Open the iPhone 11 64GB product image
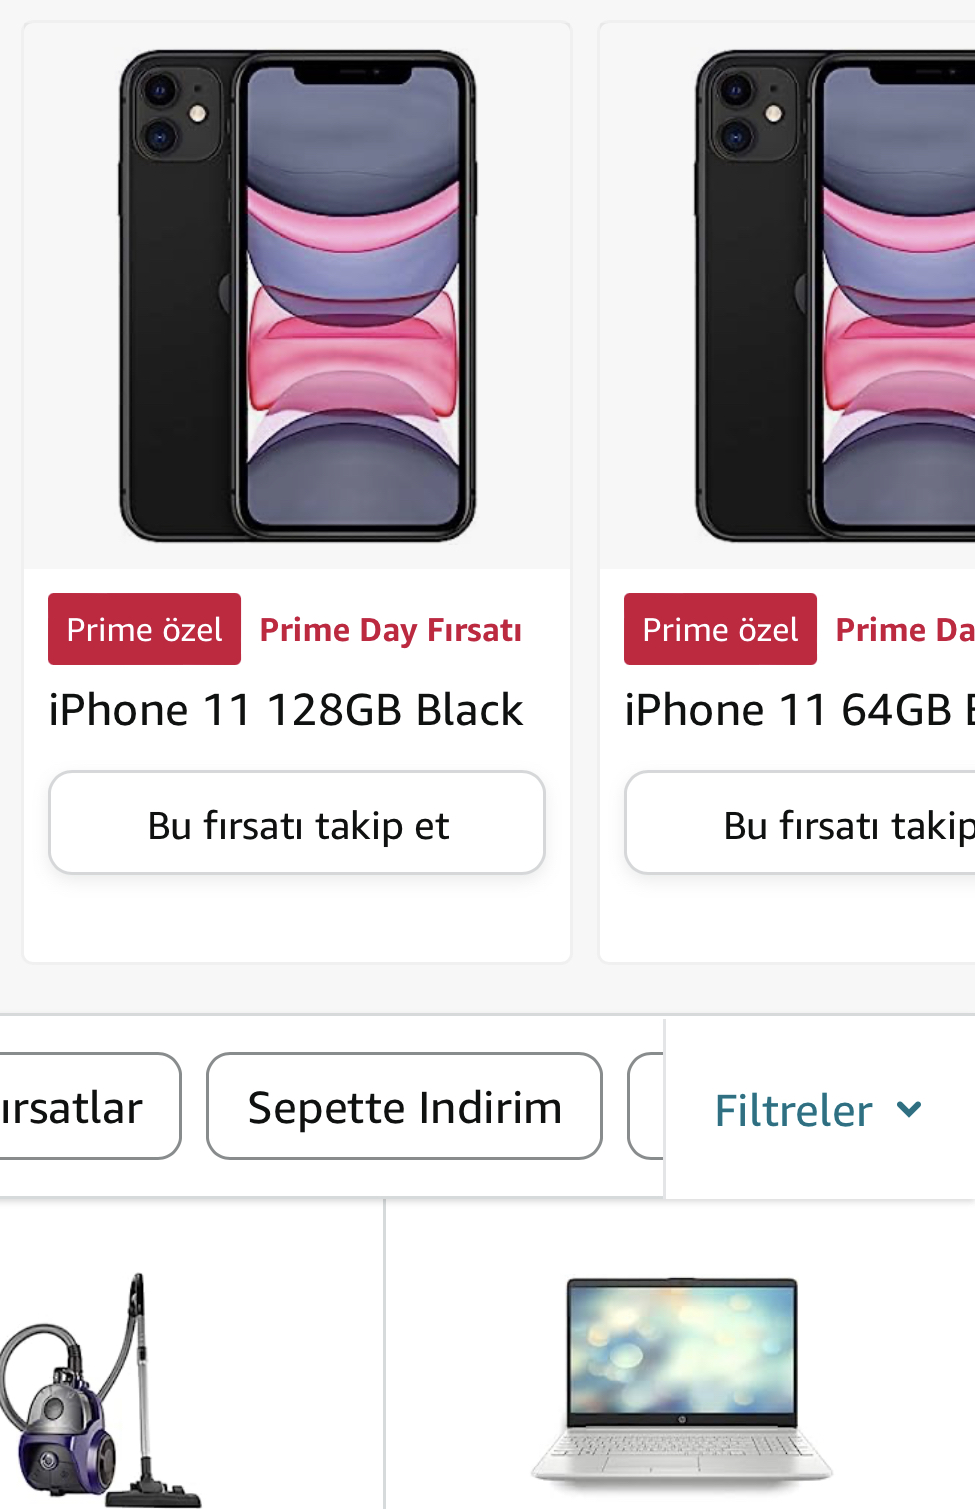 pos(836,296)
